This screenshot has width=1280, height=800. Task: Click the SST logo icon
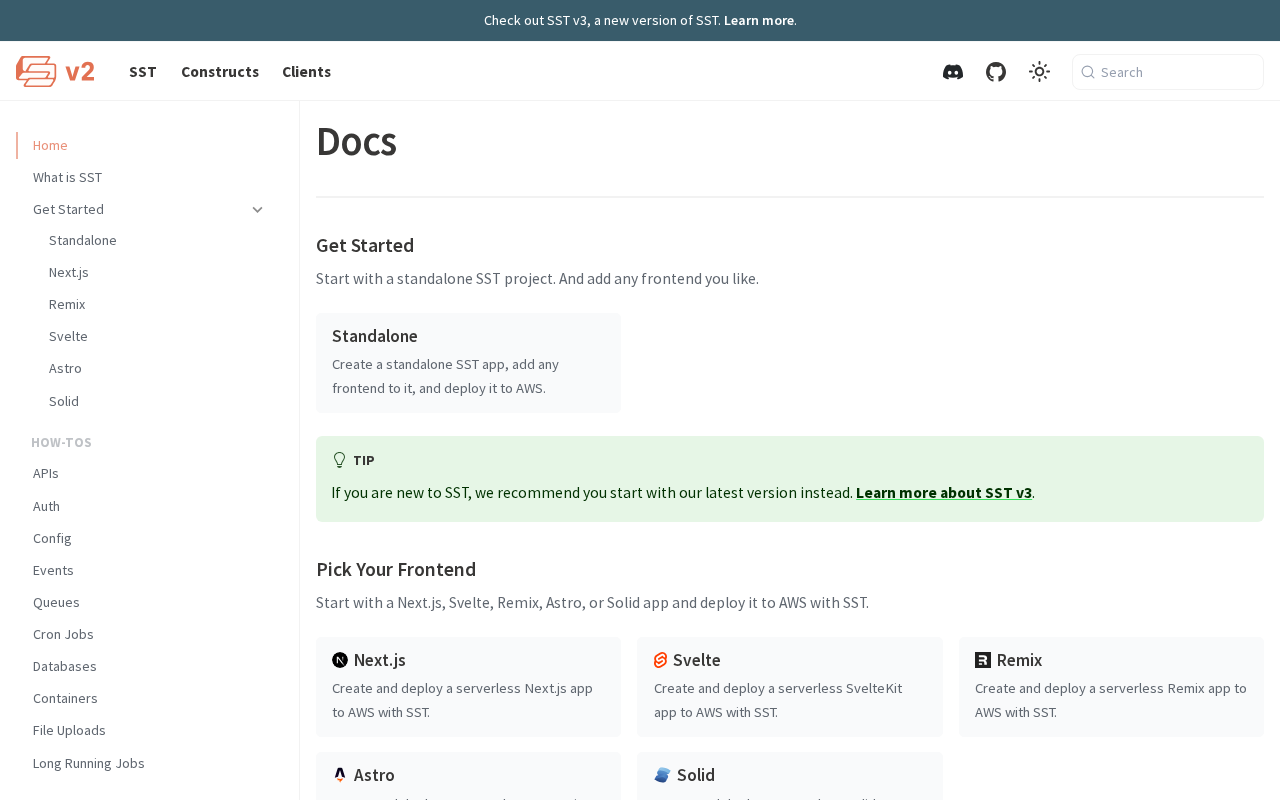pyautogui.click(x=36, y=72)
